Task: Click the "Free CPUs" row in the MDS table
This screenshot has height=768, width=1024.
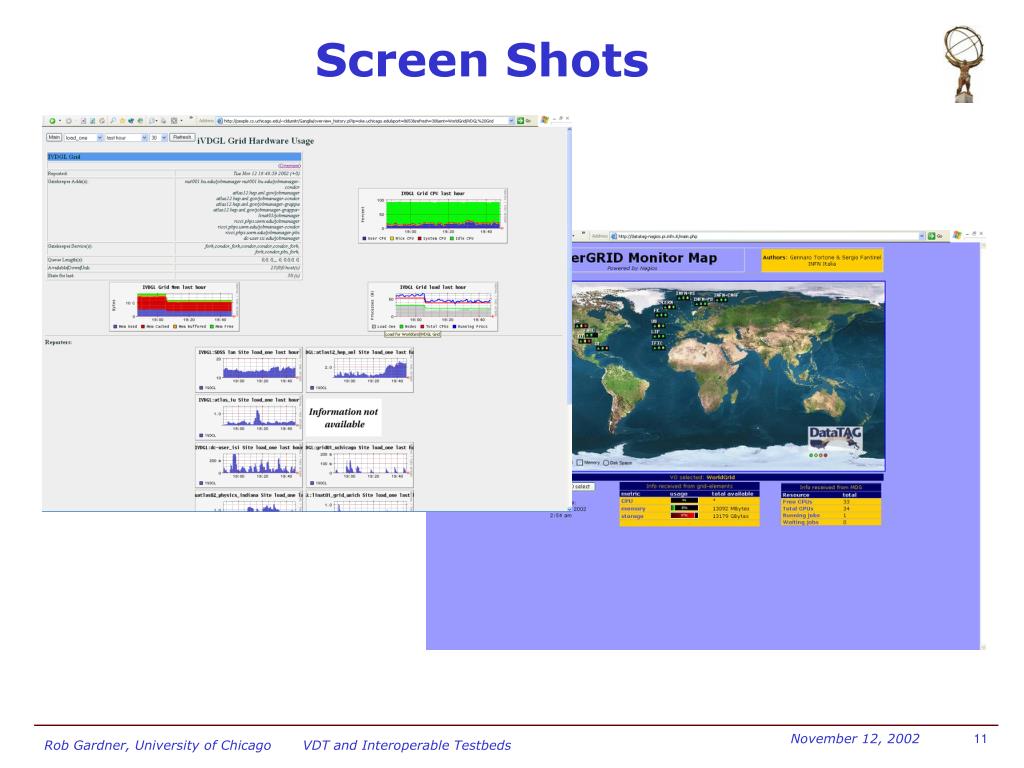Action: [831, 502]
